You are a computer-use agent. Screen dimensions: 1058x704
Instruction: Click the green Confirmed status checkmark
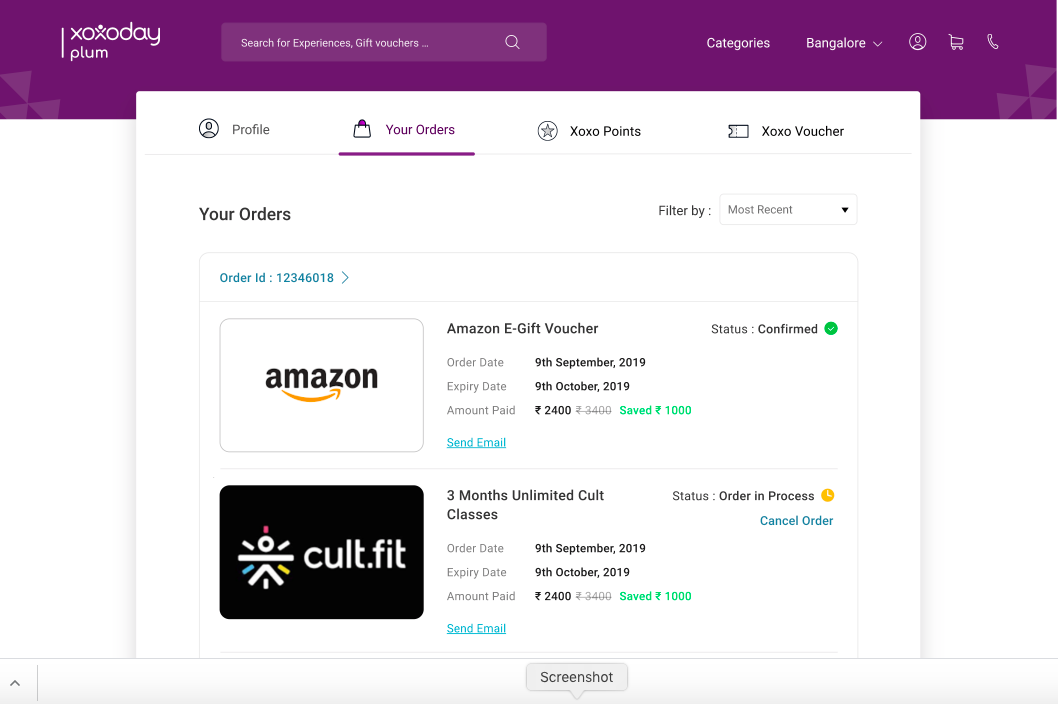click(x=831, y=329)
